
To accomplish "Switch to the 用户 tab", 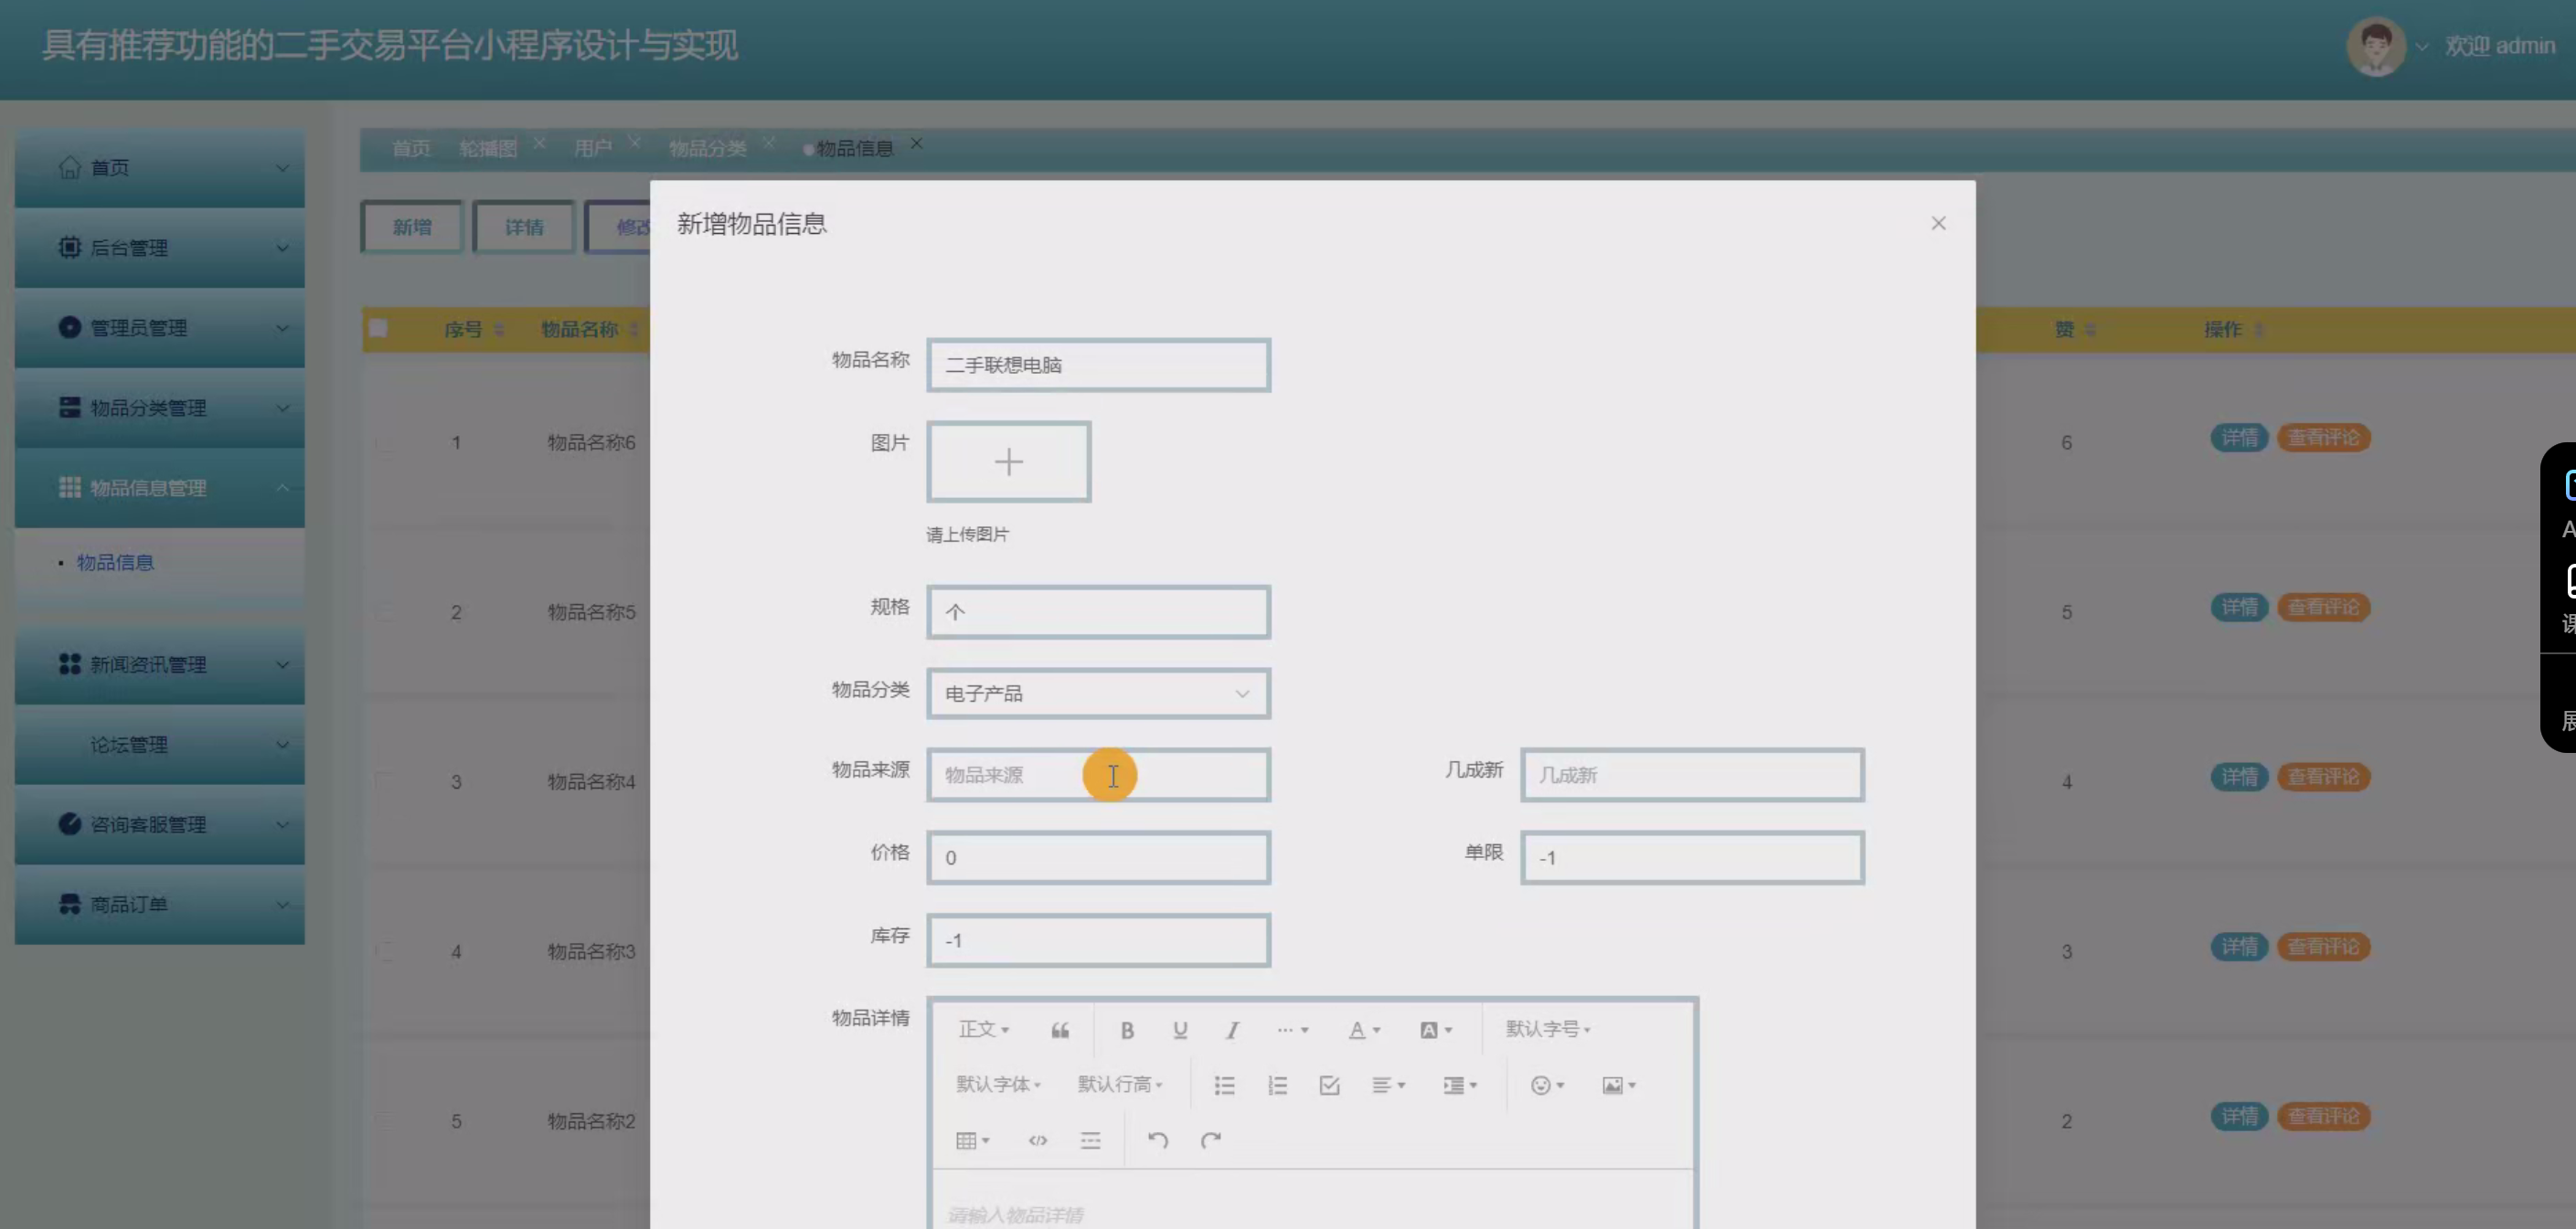I will pos(593,148).
